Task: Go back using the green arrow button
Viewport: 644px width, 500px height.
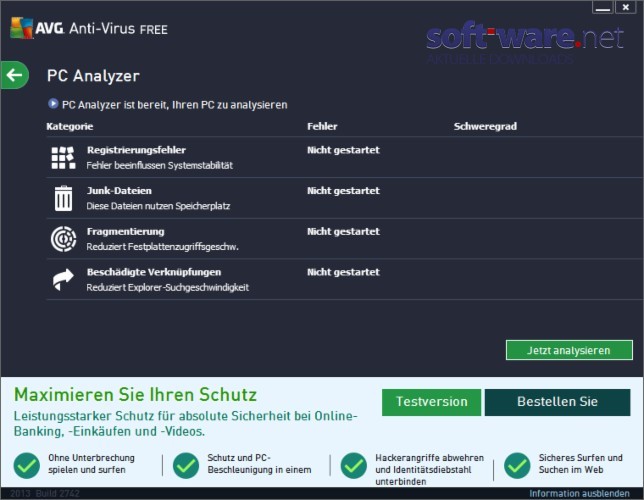Action: pos(15,75)
